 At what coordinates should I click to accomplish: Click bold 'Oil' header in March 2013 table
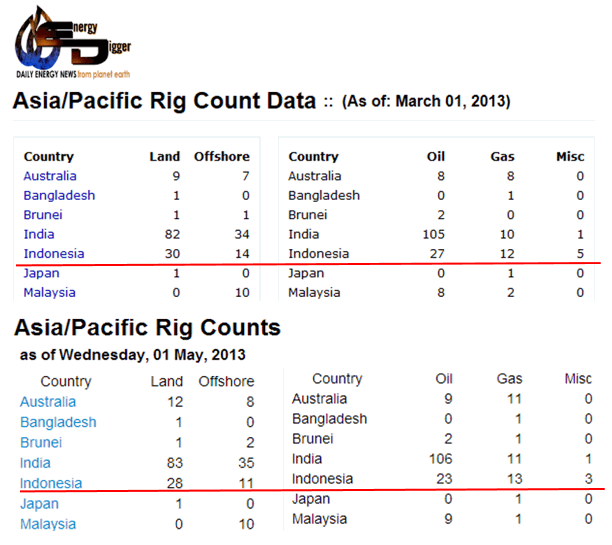point(436,157)
